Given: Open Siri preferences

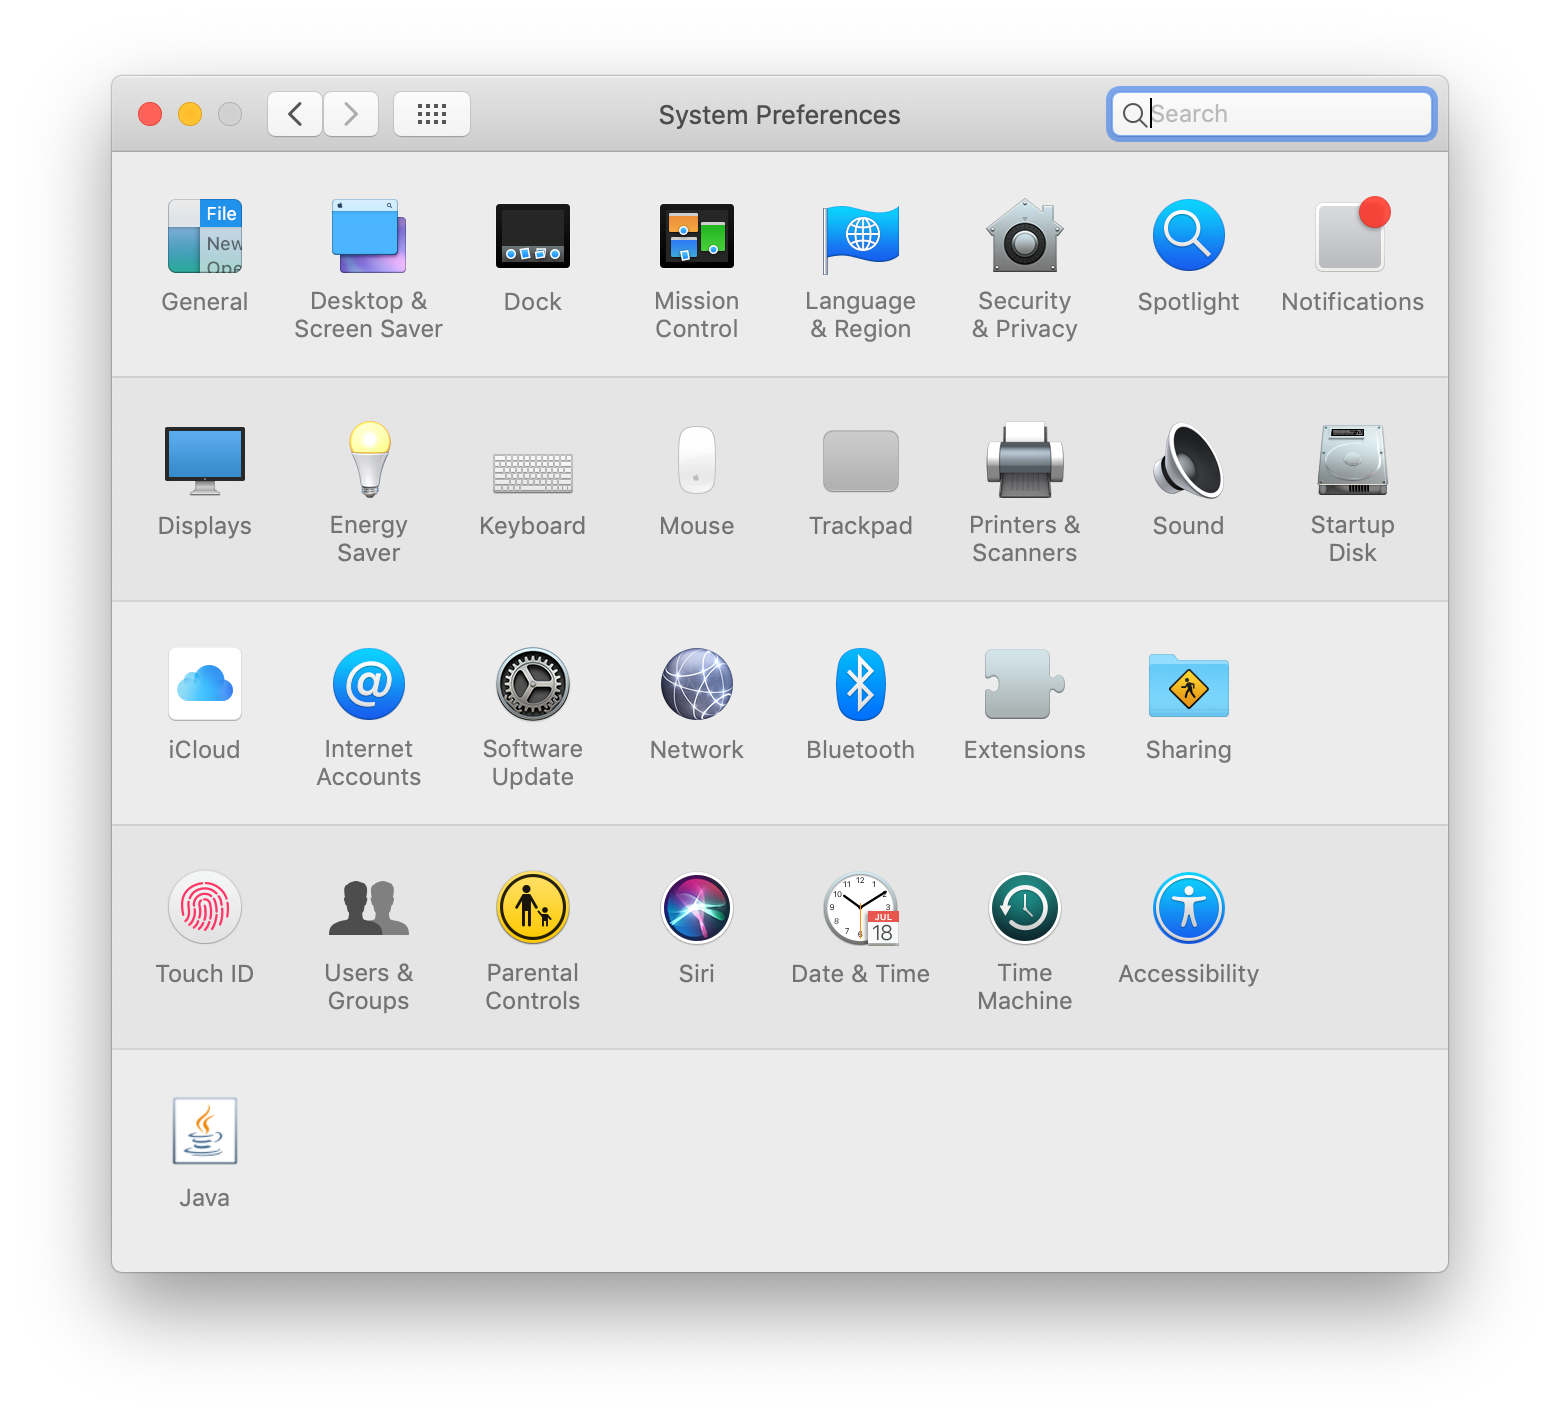Looking at the screenshot, I should click(x=696, y=907).
